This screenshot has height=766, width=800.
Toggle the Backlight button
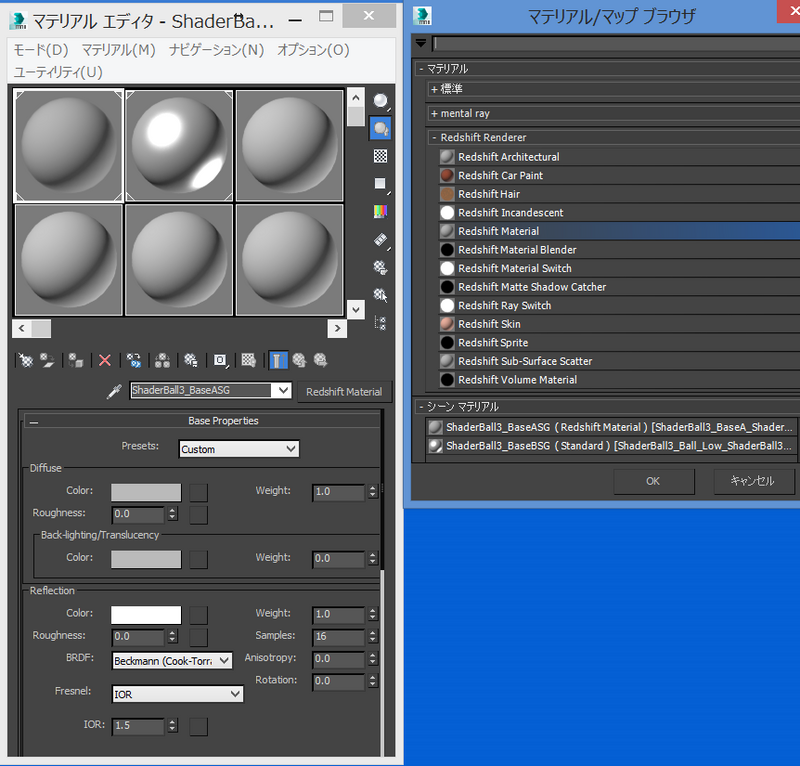coord(381,128)
